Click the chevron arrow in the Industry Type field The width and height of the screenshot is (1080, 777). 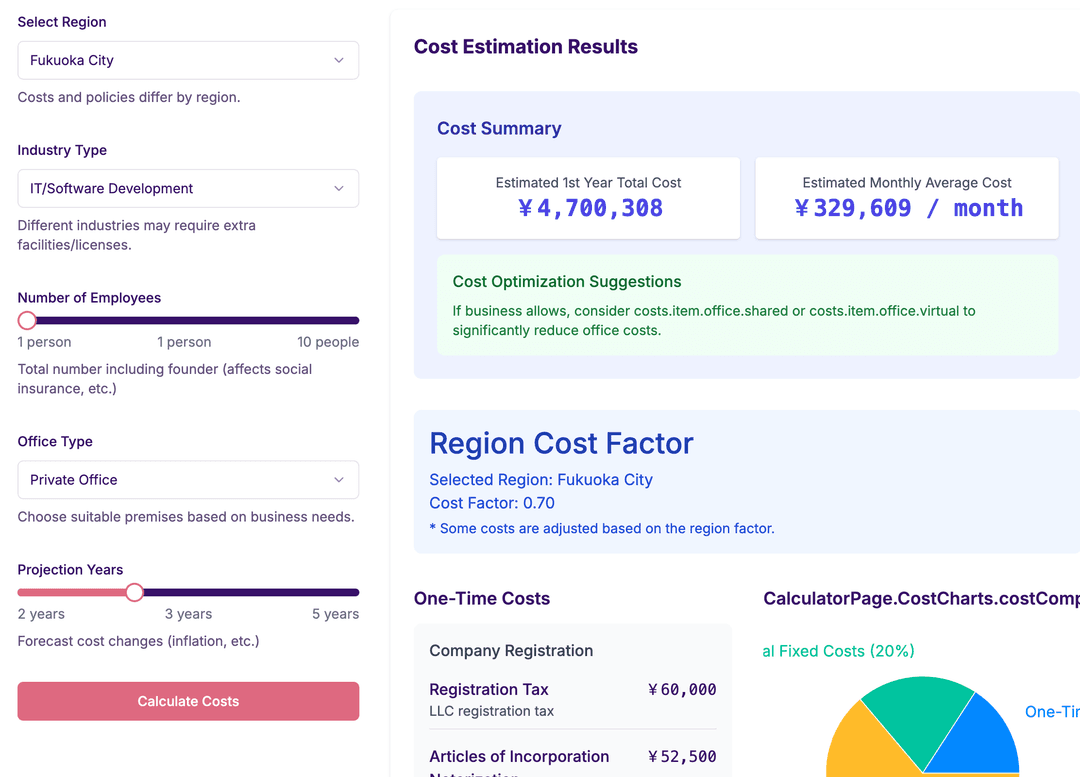[x=339, y=188]
